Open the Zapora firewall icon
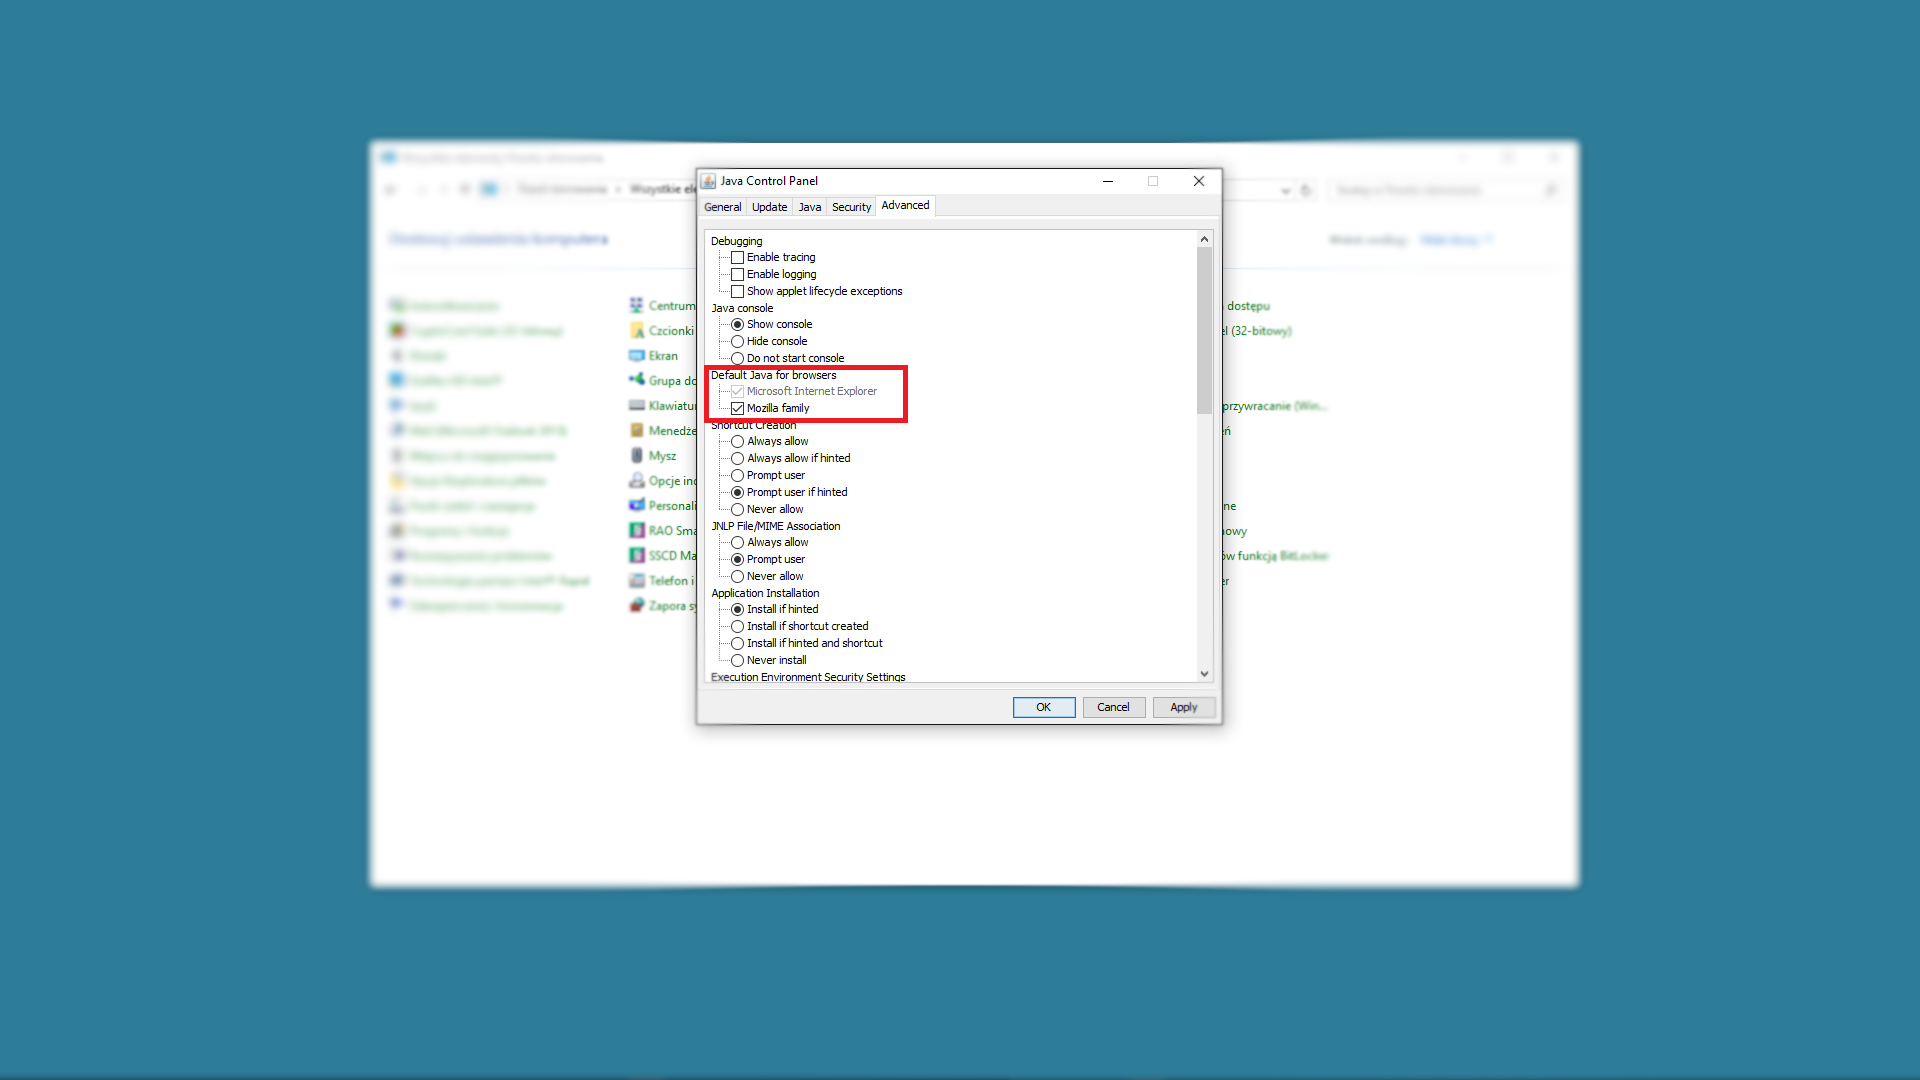 637,606
